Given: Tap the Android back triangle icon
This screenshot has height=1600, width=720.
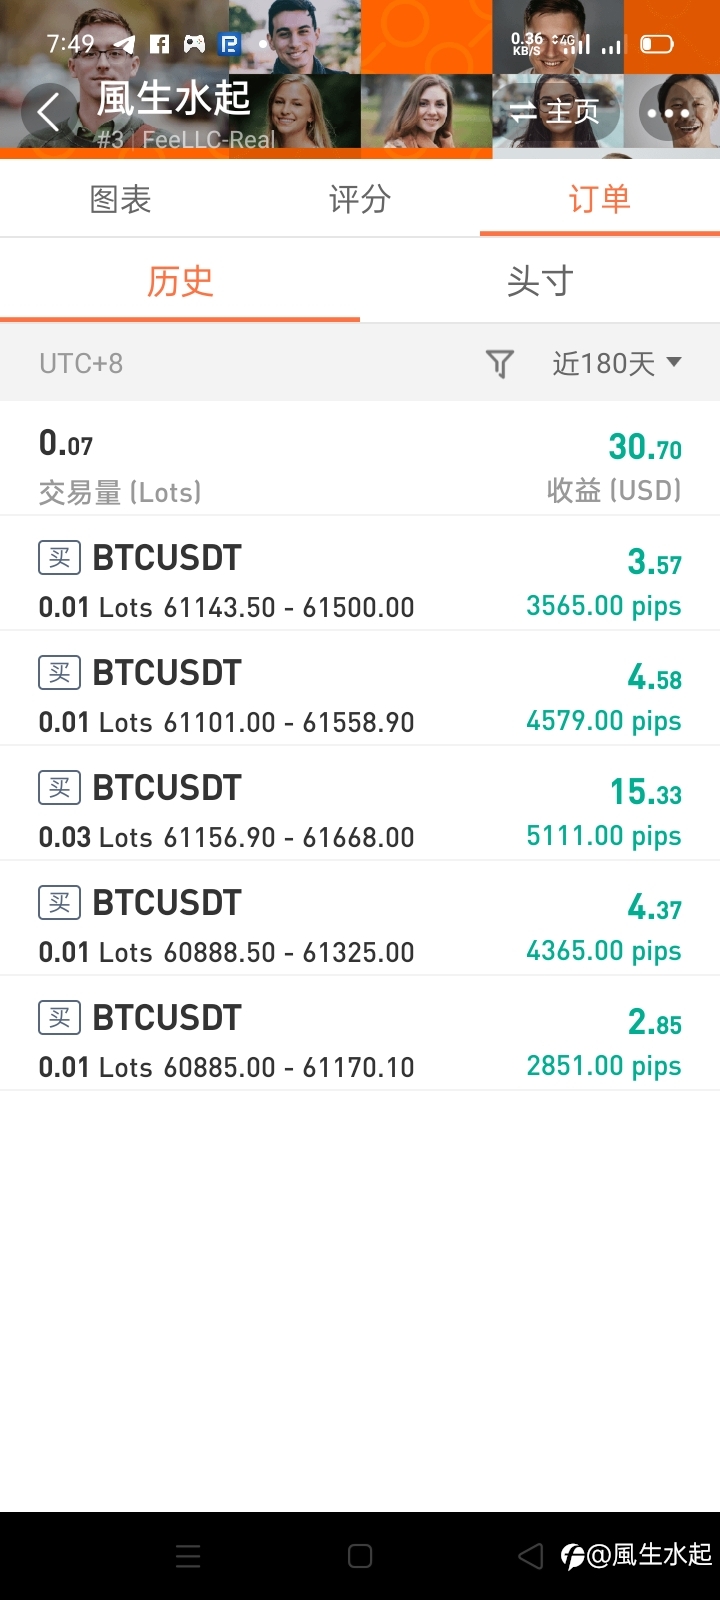Looking at the screenshot, I should click(x=530, y=1555).
